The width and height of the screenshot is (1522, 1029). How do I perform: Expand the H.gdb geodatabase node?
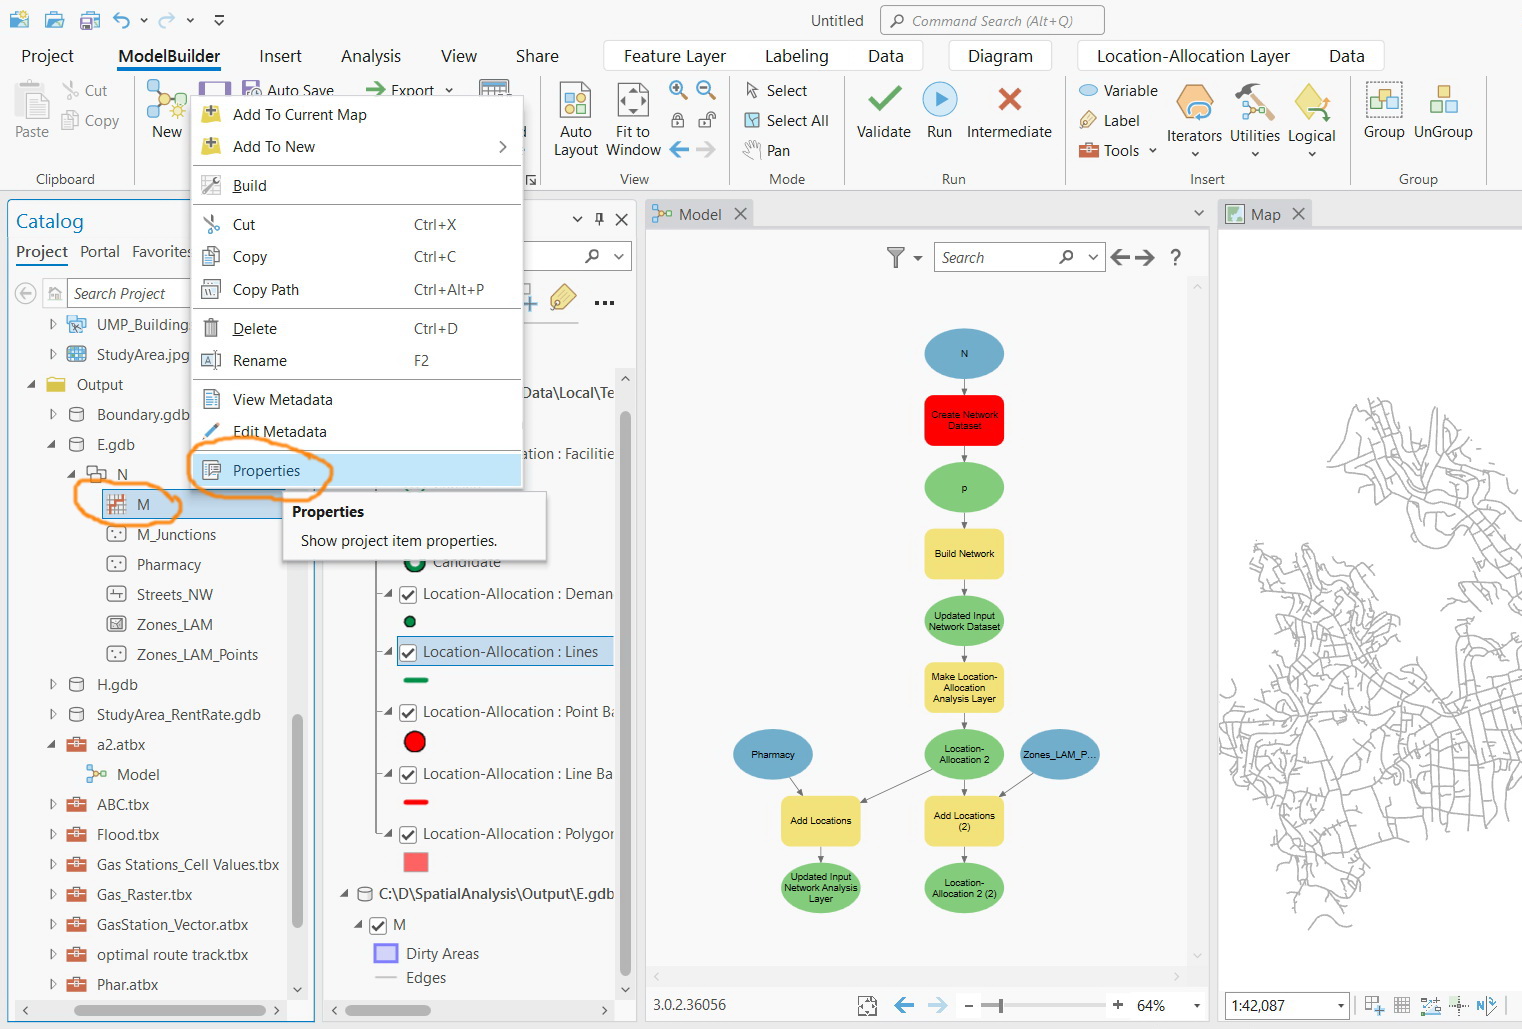tap(53, 684)
